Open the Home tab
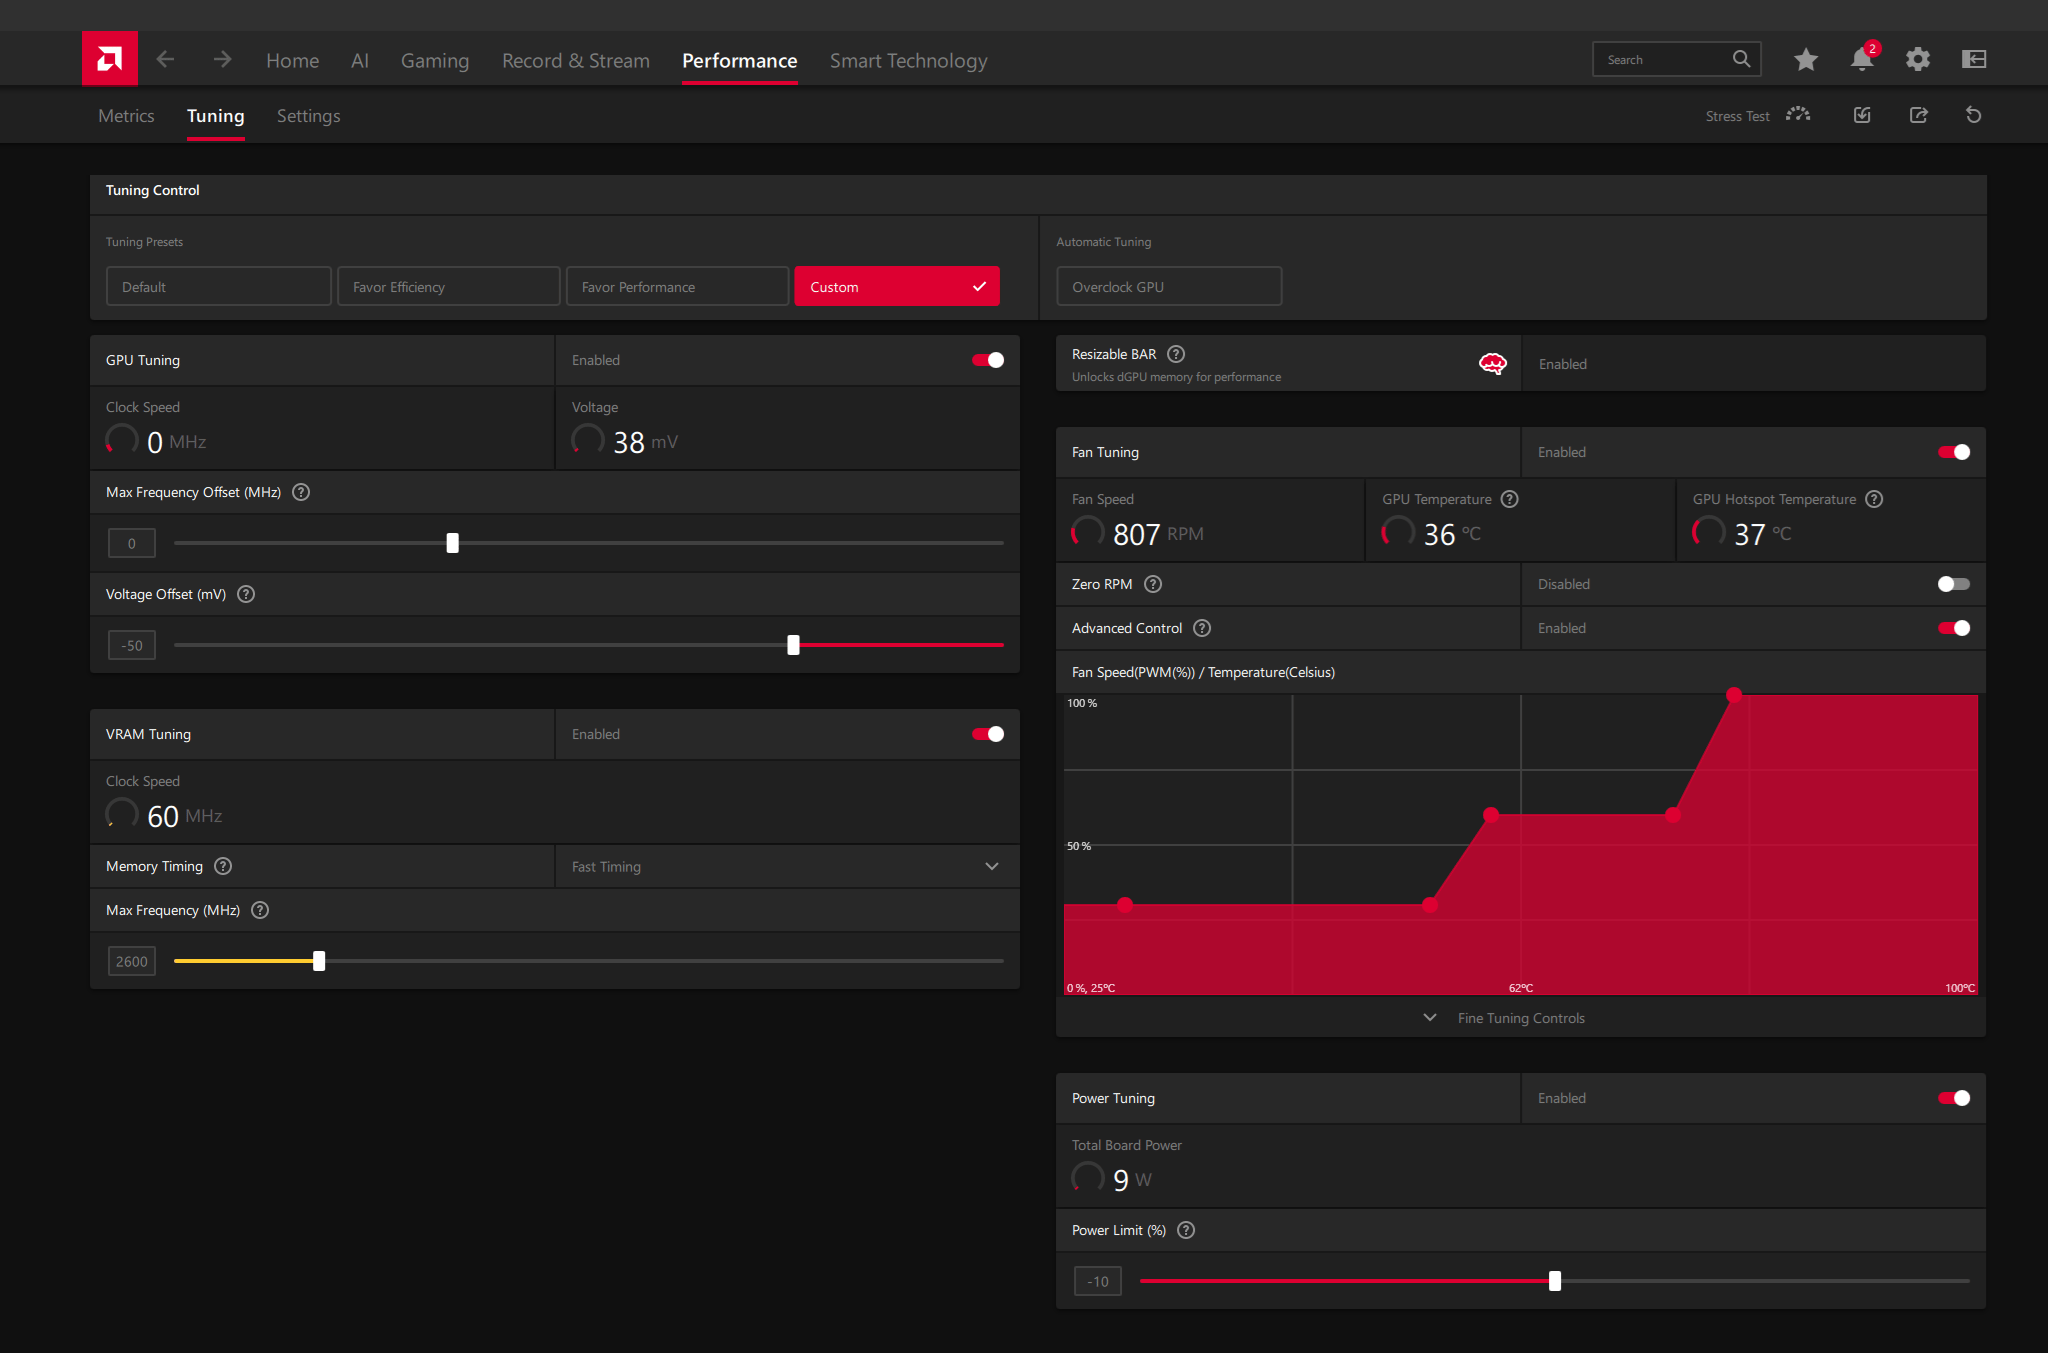The image size is (2048, 1353). point(292,61)
